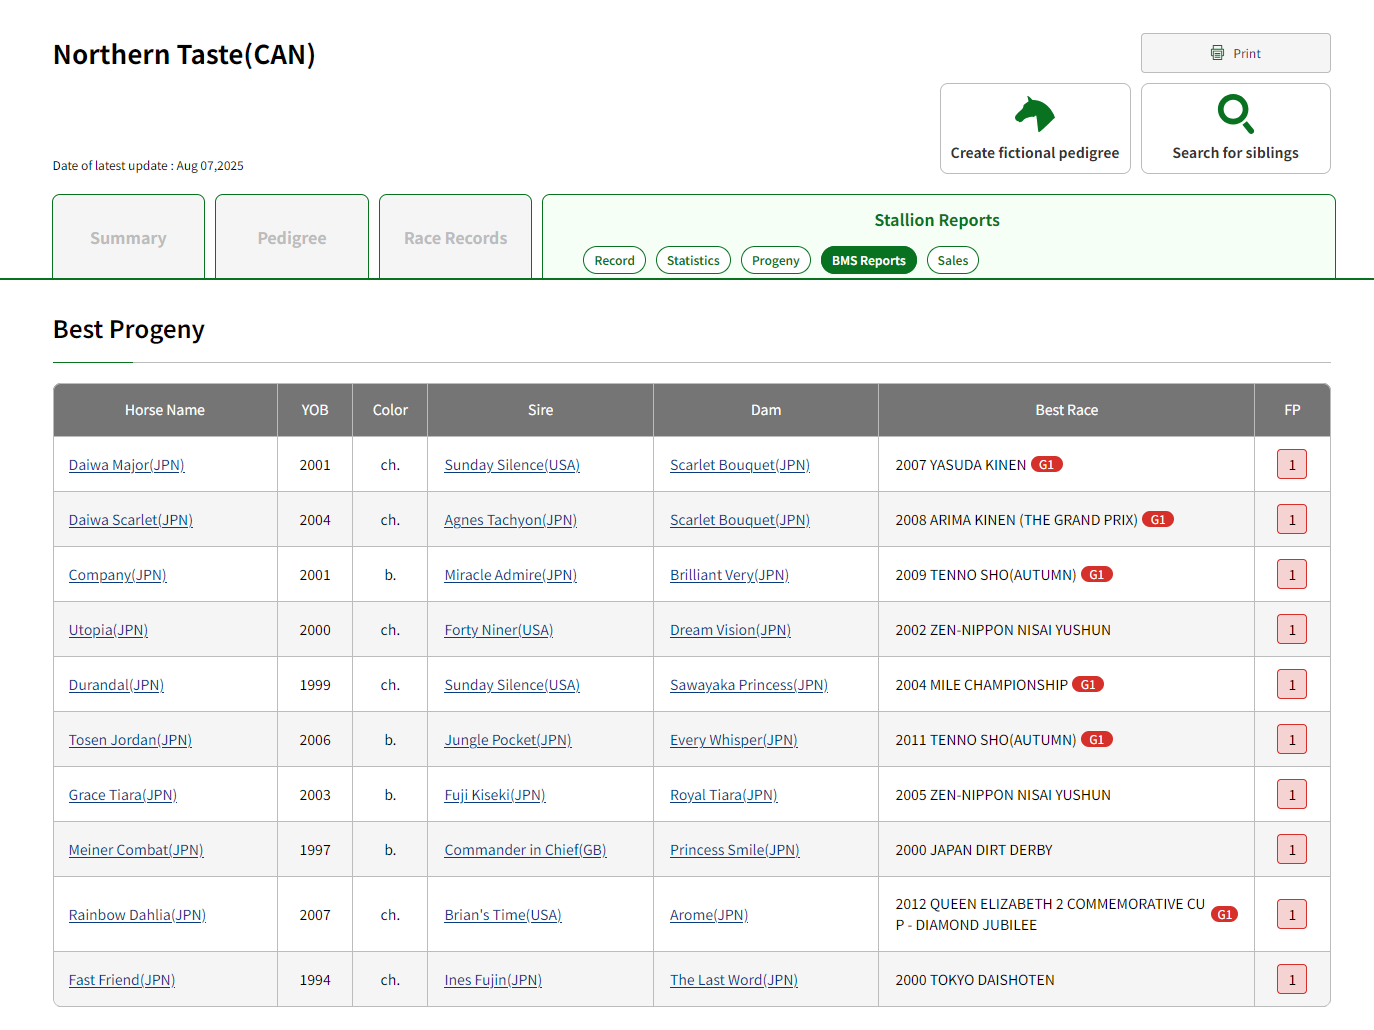Open sire Agnes Tachyon(JPN) link
The width and height of the screenshot is (1374, 1030).
pyautogui.click(x=511, y=520)
